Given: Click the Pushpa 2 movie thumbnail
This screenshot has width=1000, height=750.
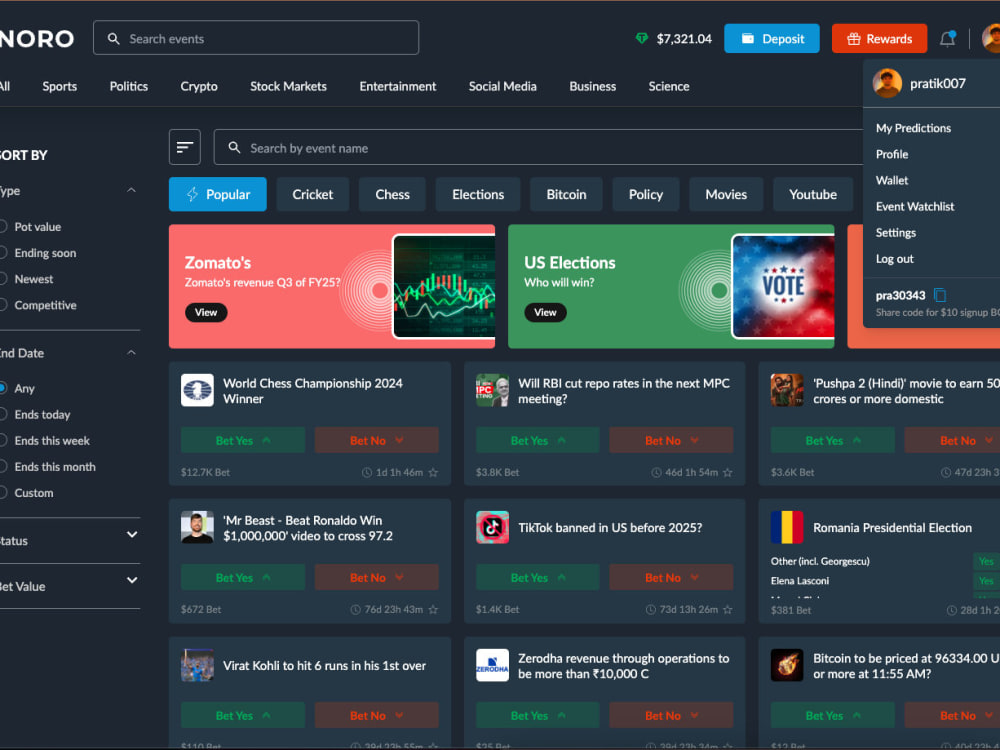Looking at the screenshot, I should [x=787, y=390].
